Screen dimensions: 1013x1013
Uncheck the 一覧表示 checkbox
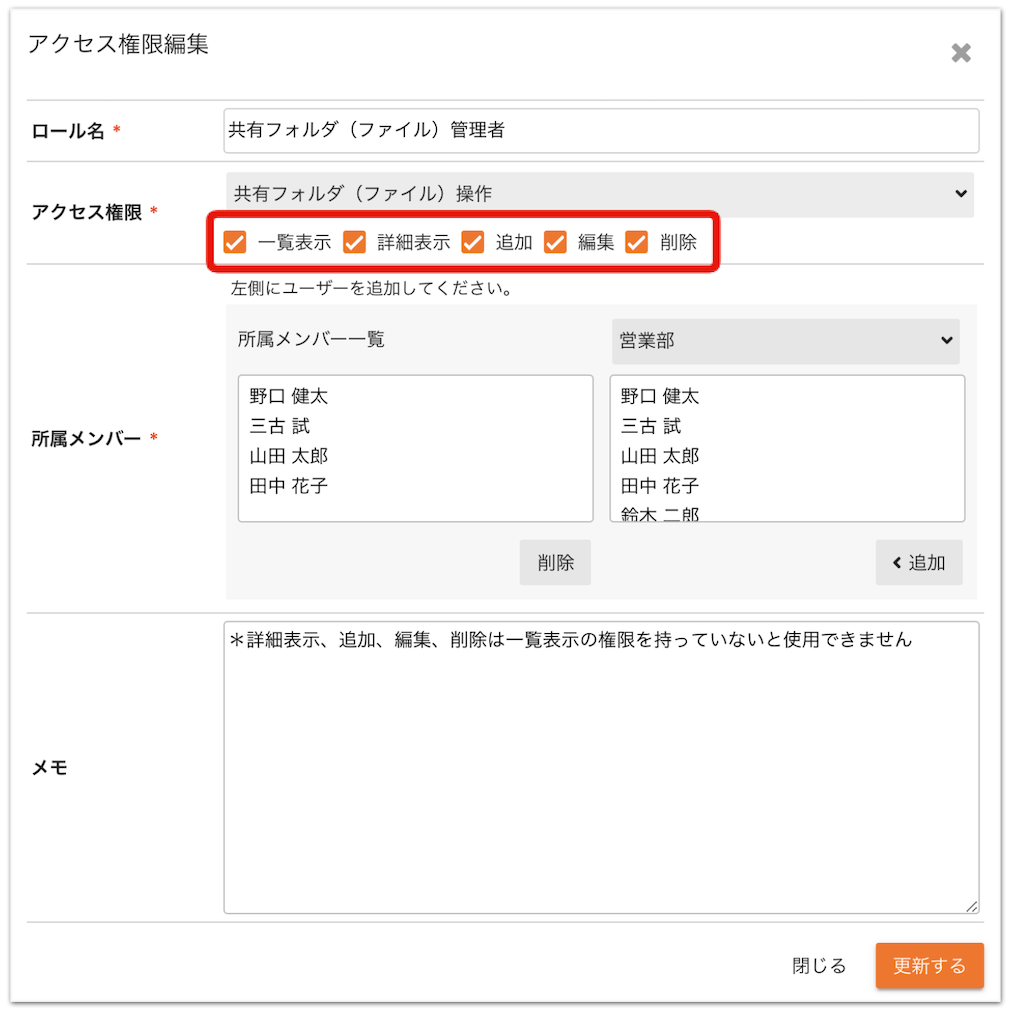(235, 242)
